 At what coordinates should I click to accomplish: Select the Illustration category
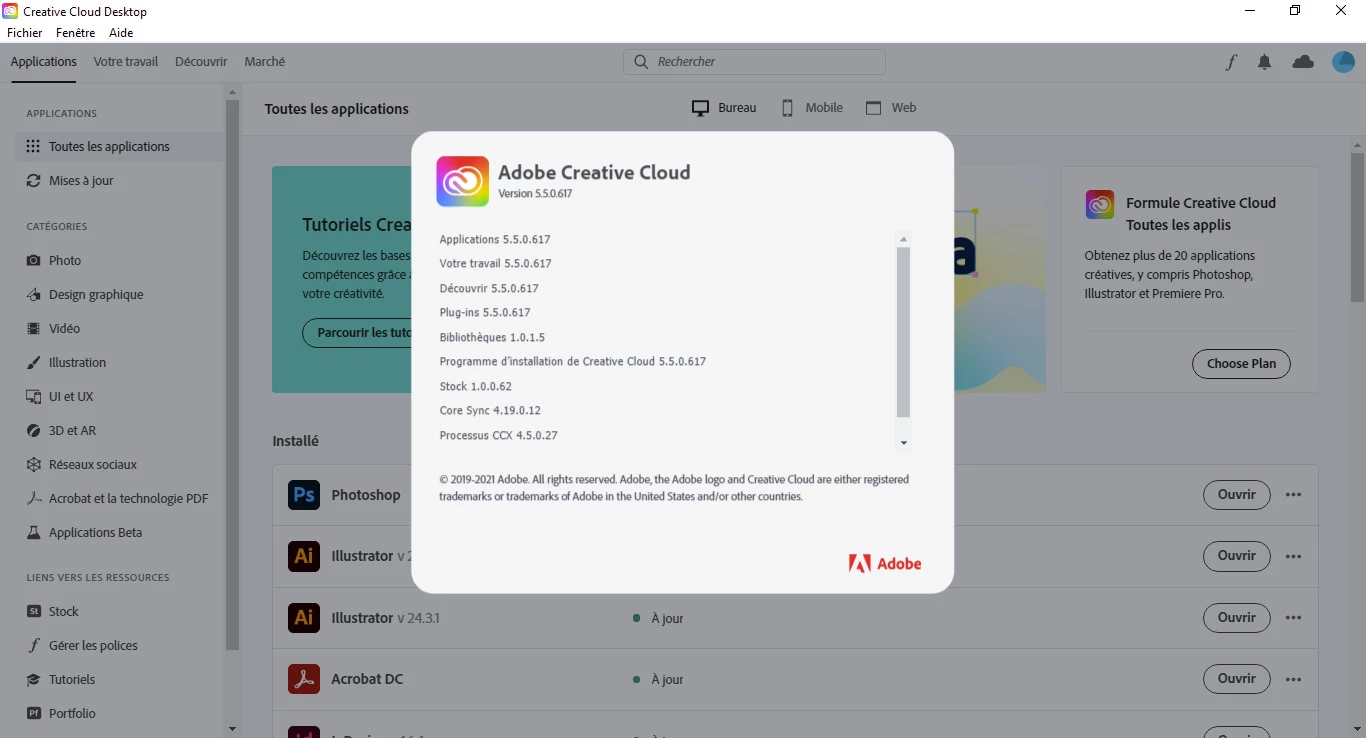pos(119,362)
